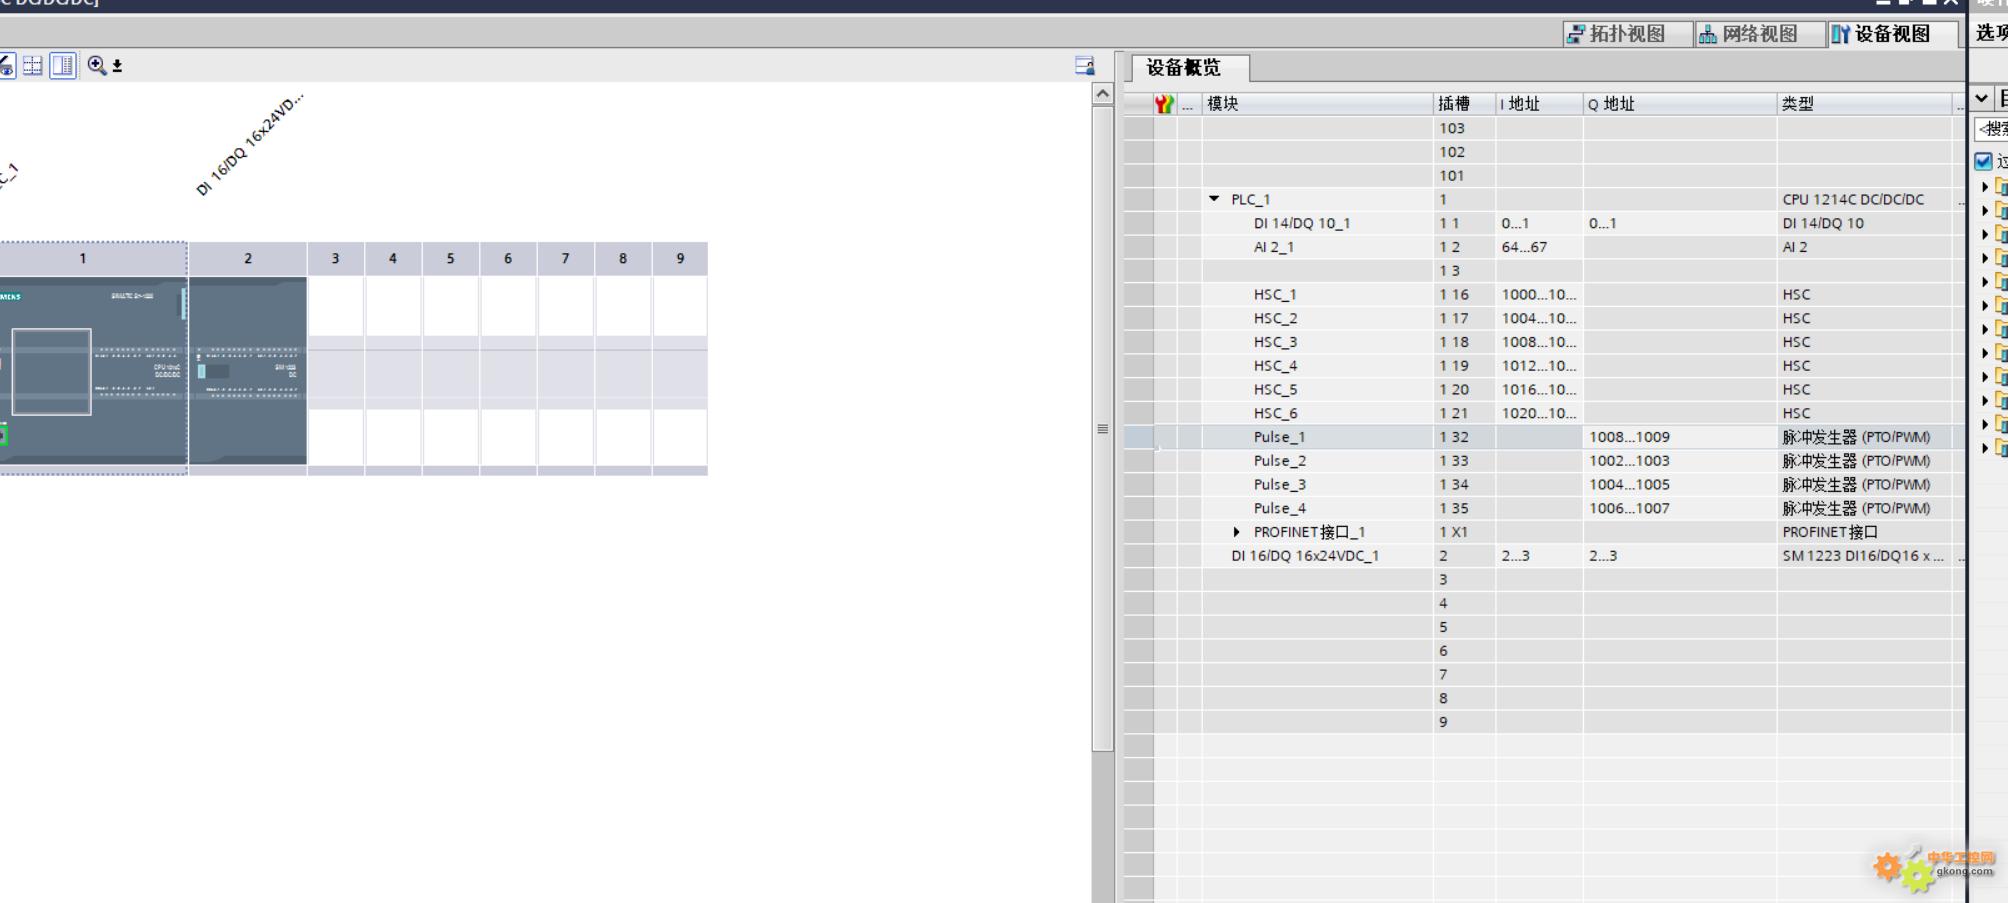Click the PROFINET接口 type cell
Screen dimensions: 2008x903
(x=1865, y=532)
